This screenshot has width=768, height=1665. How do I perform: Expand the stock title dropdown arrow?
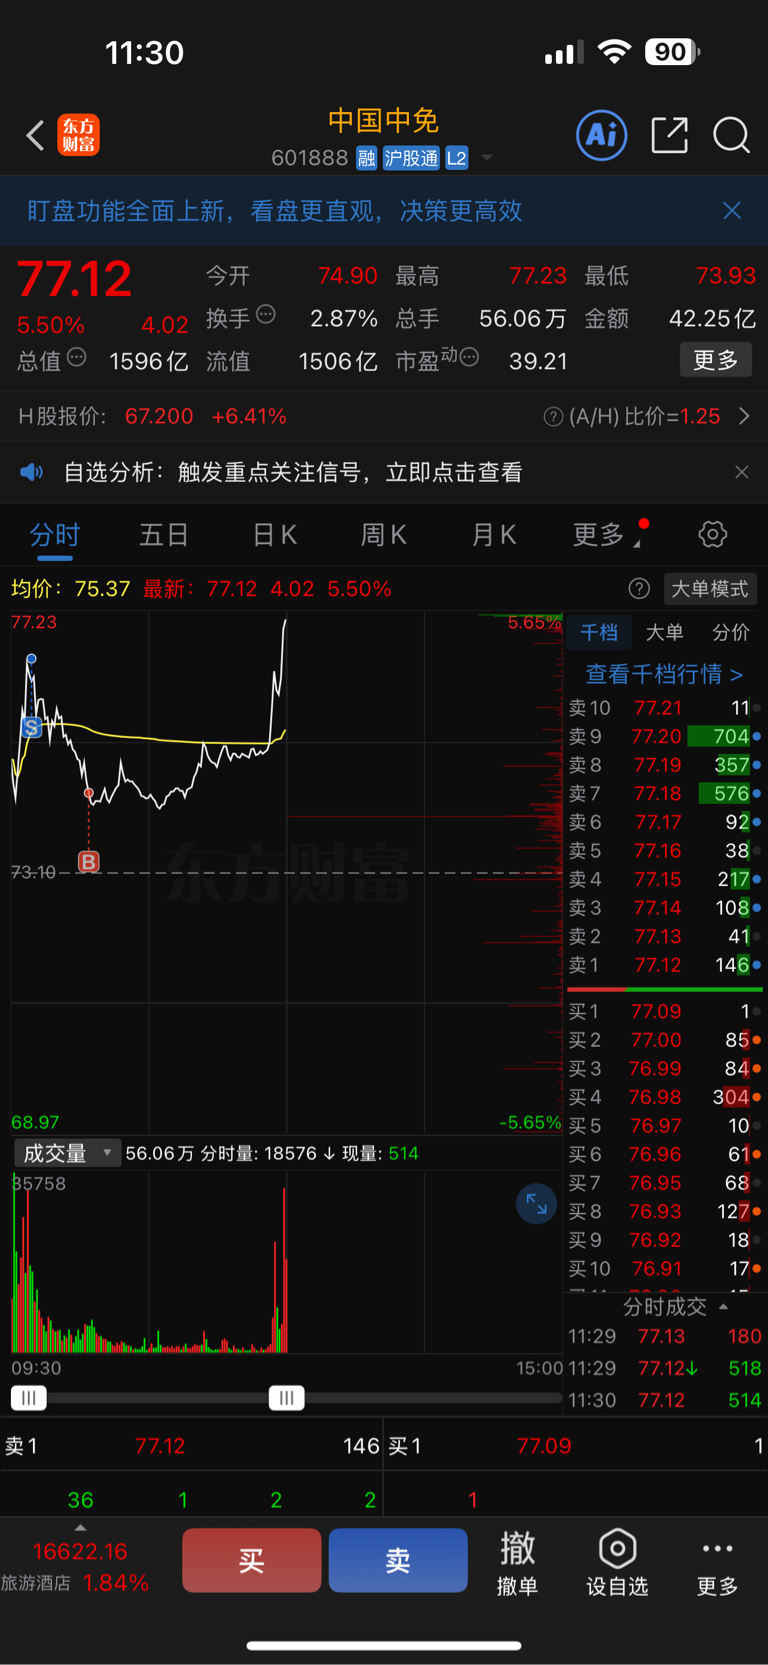(487, 158)
